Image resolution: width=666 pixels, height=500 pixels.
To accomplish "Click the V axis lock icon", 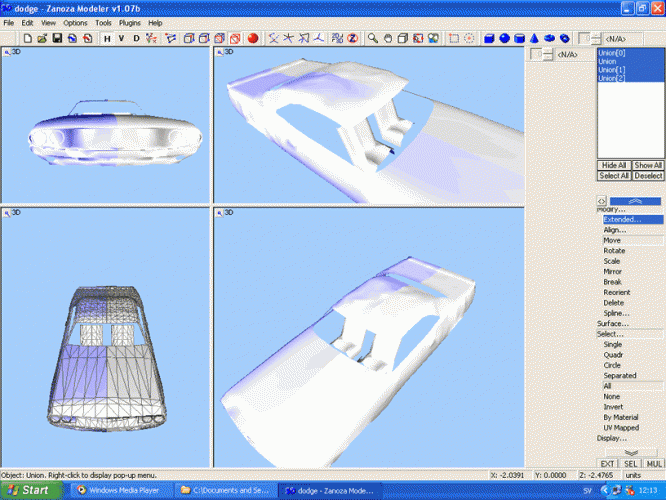I will [x=121, y=38].
